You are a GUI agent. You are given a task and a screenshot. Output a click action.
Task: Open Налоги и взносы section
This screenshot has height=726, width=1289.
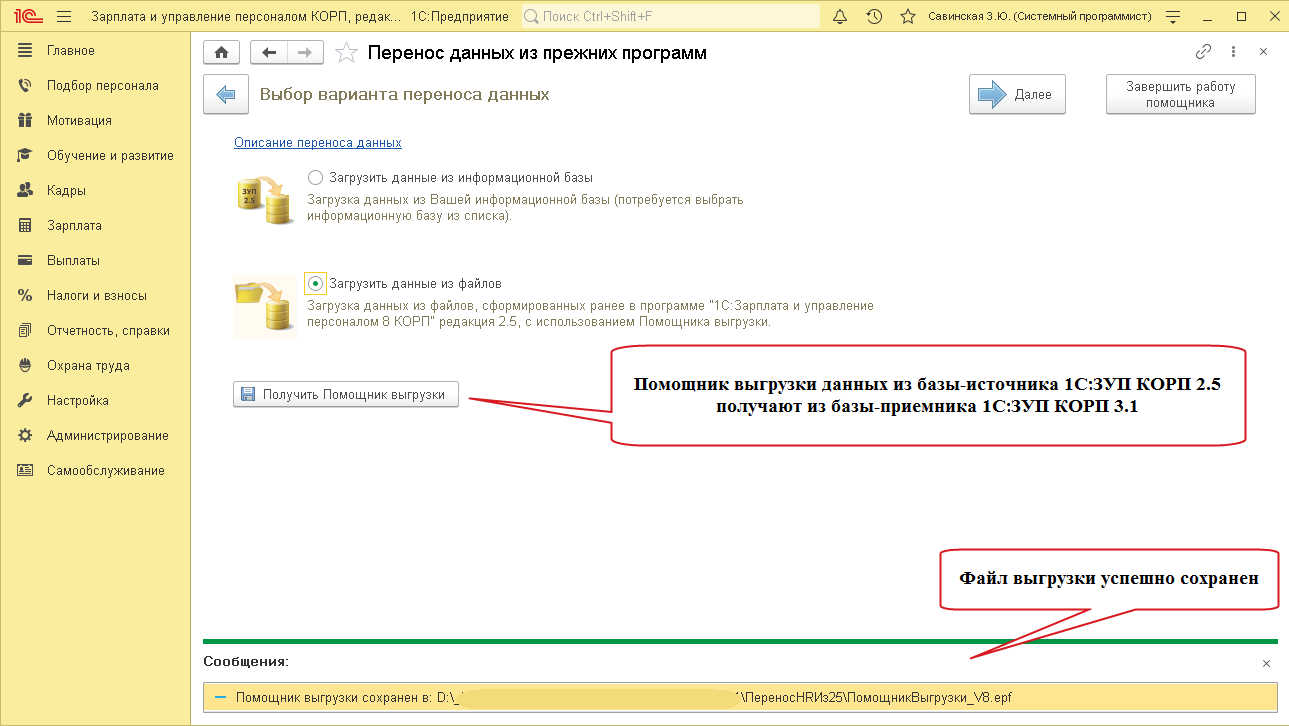96,296
